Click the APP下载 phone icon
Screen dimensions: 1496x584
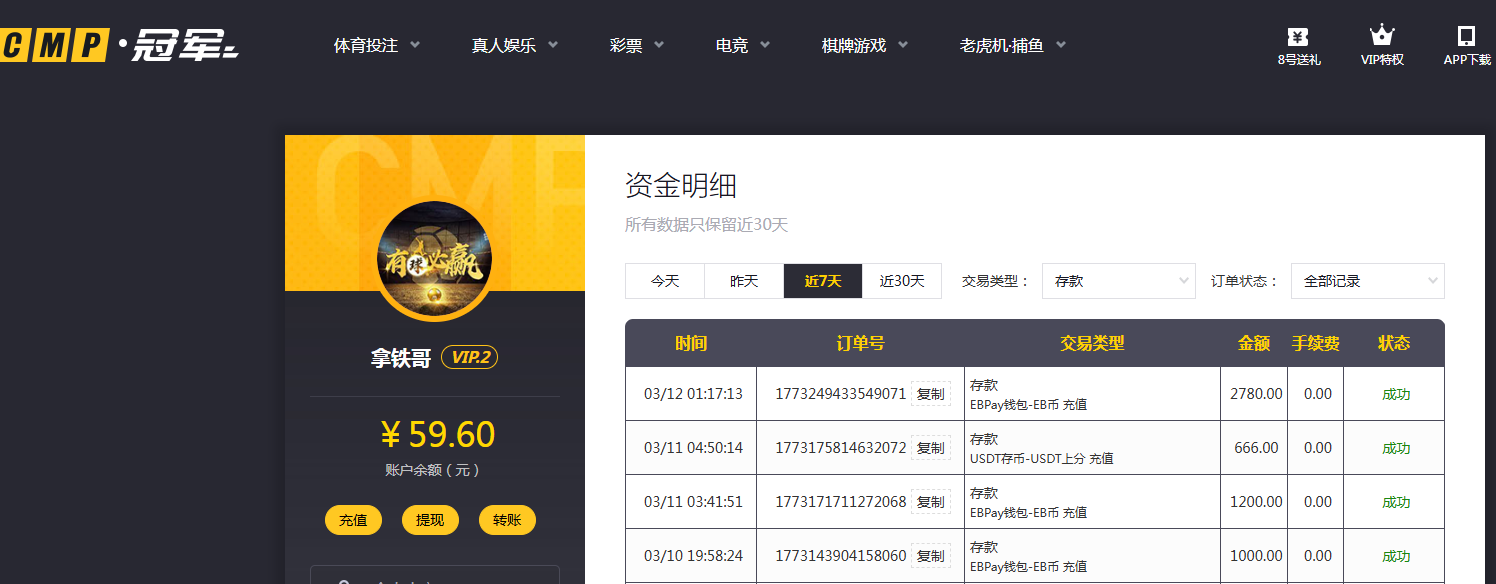tap(1466, 37)
